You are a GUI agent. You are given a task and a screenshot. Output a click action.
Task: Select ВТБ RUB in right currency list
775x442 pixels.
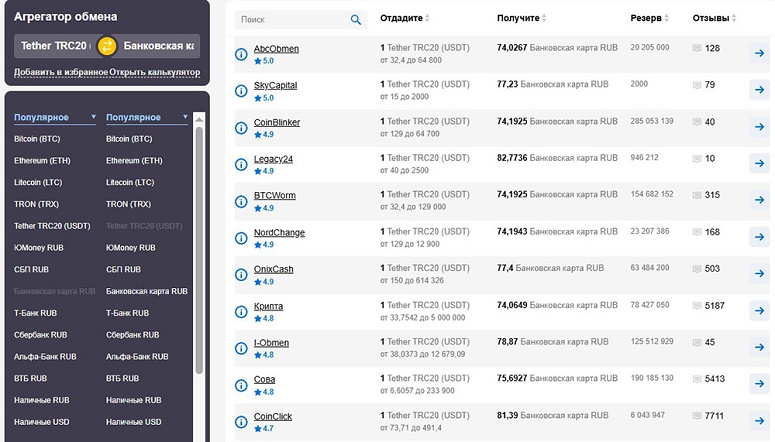click(x=123, y=378)
